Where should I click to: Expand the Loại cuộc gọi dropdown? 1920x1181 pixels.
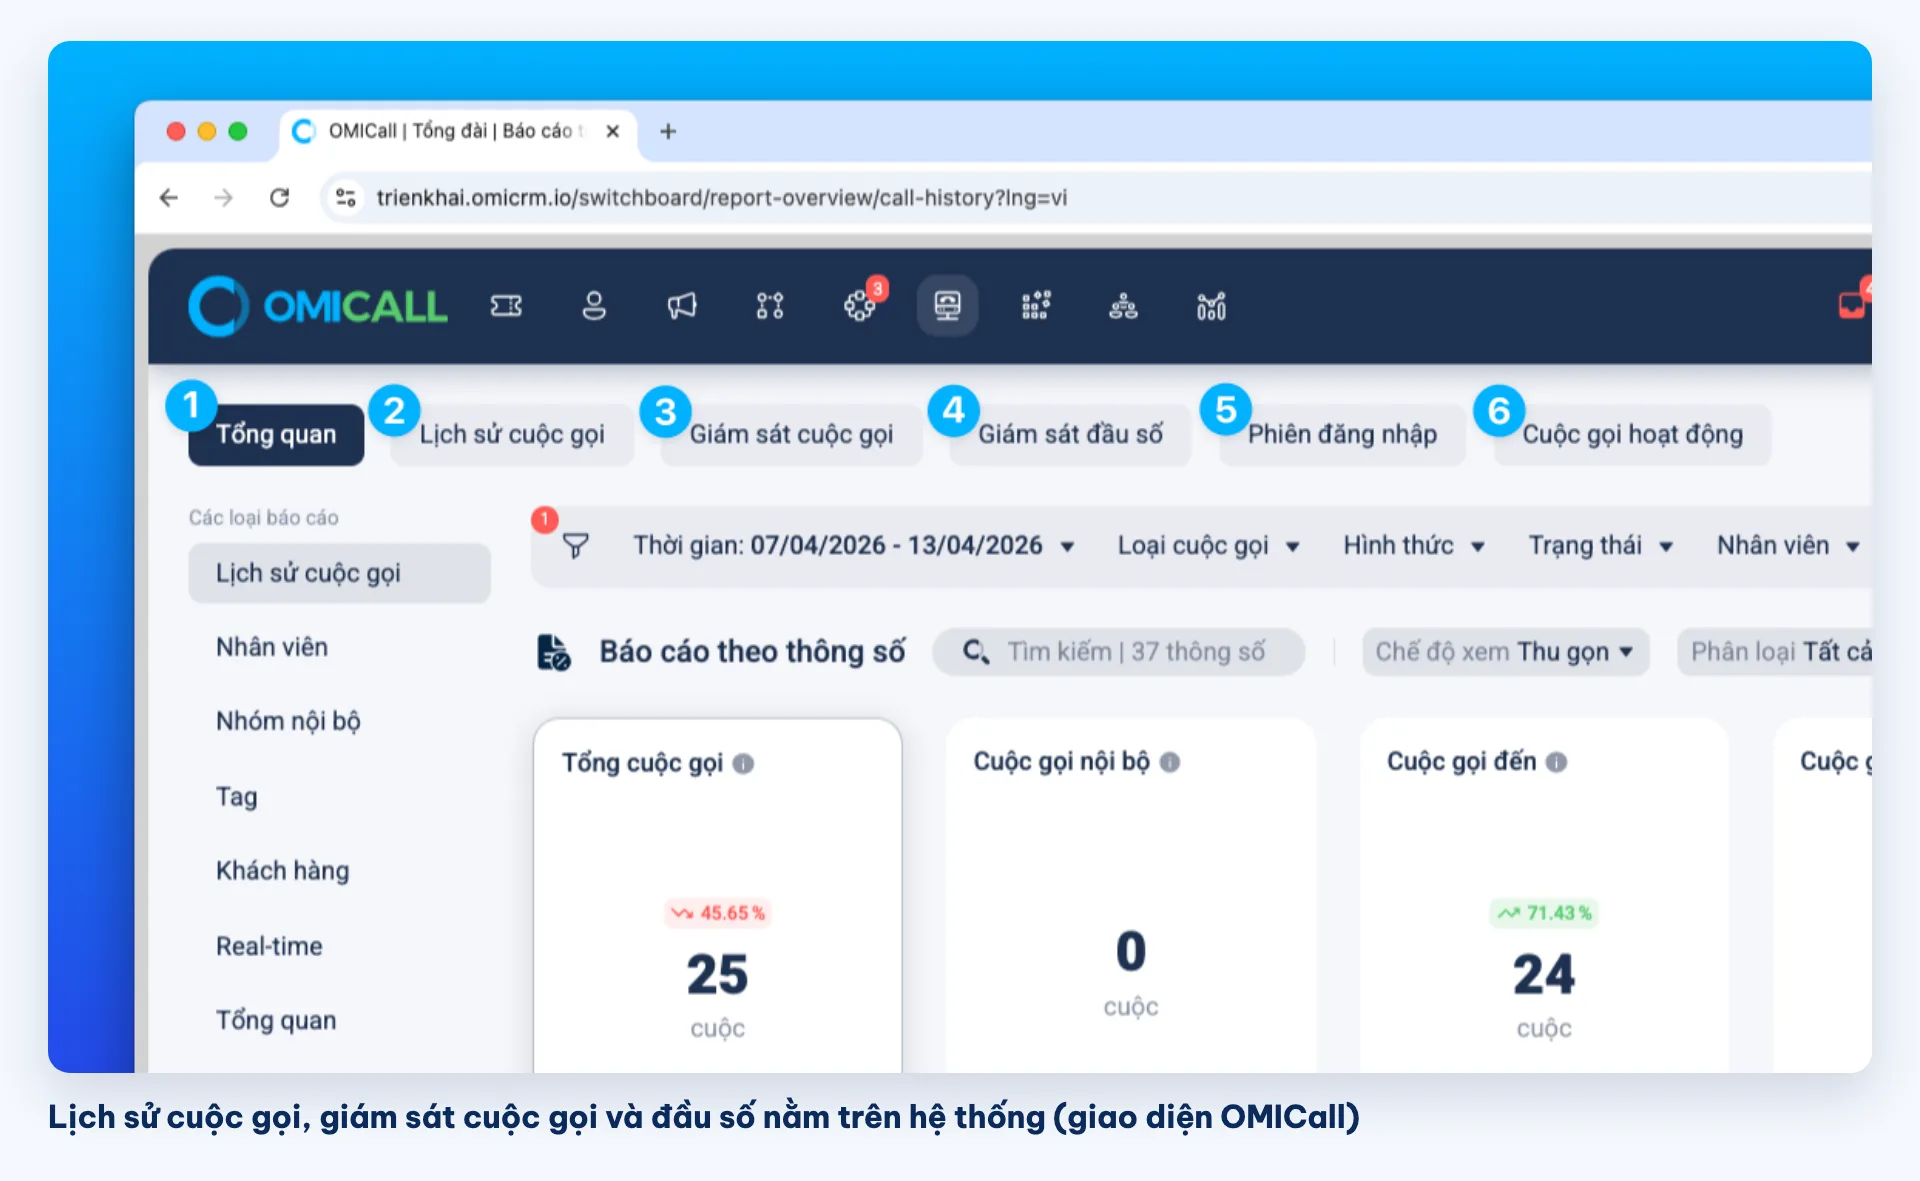[x=1208, y=545]
